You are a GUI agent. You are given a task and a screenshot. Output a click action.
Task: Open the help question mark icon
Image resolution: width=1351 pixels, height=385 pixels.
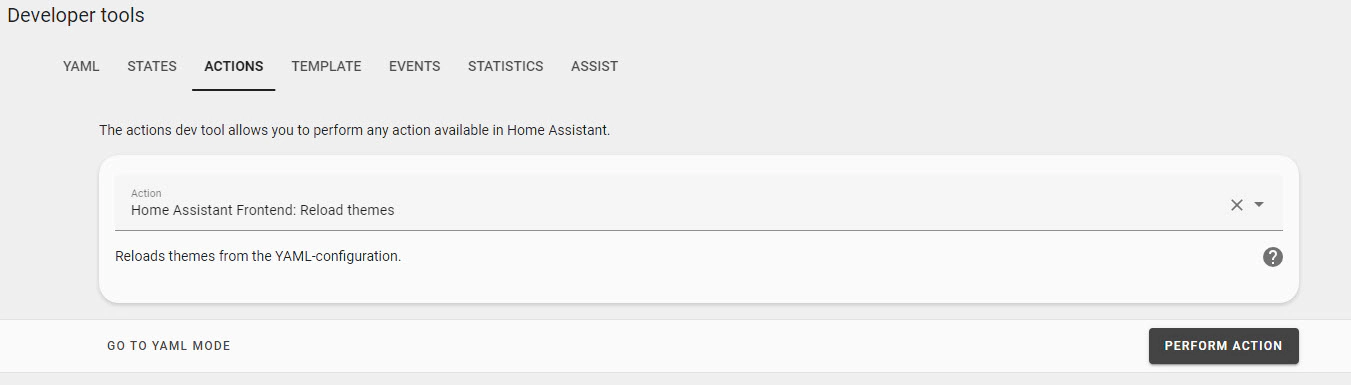click(1272, 257)
